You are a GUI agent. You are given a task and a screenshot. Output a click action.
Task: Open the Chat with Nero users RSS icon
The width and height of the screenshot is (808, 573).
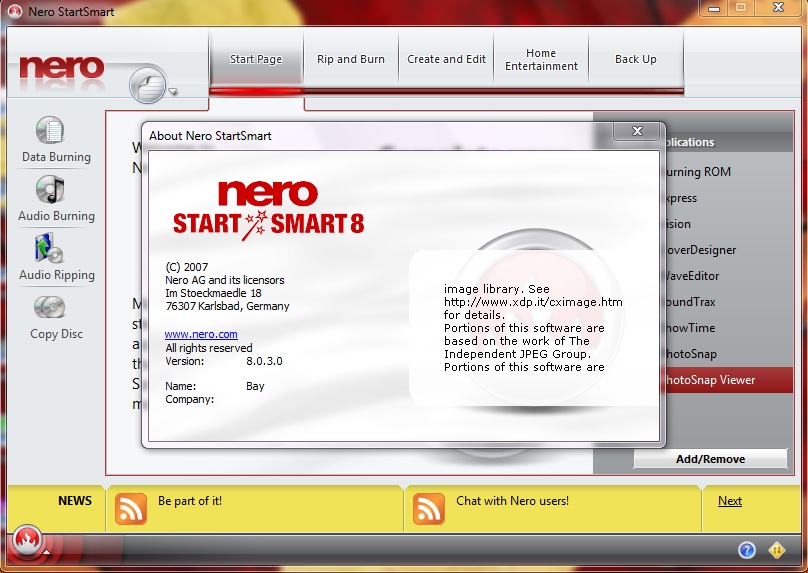pos(428,509)
